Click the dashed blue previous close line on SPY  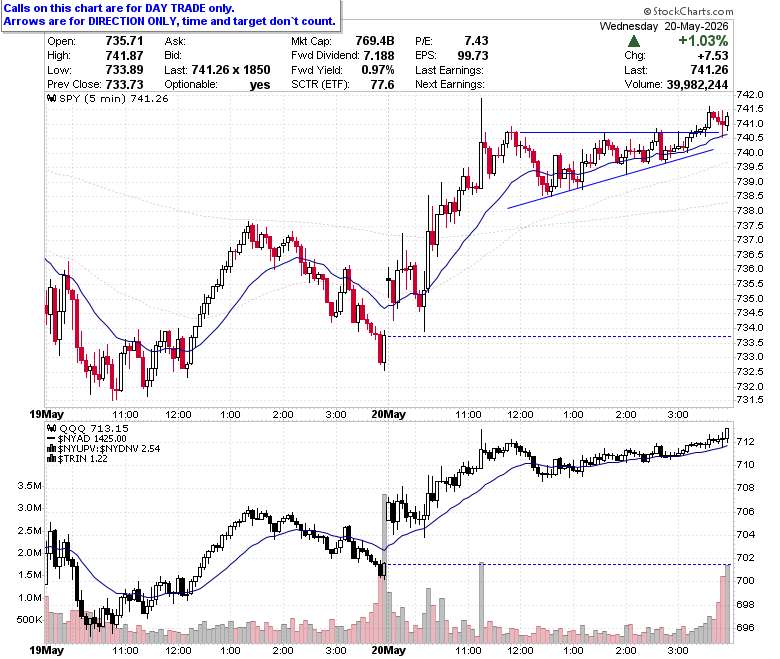pos(559,337)
